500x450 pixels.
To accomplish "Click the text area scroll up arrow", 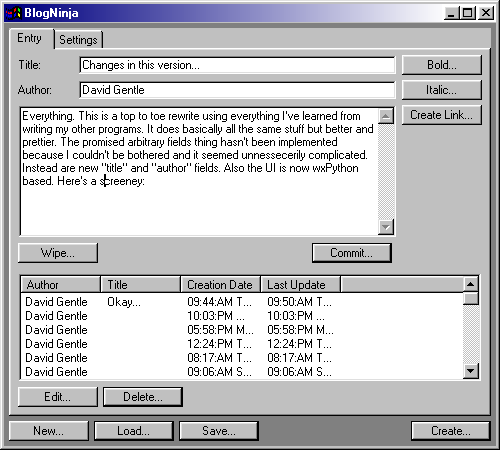I will click(x=386, y=116).
